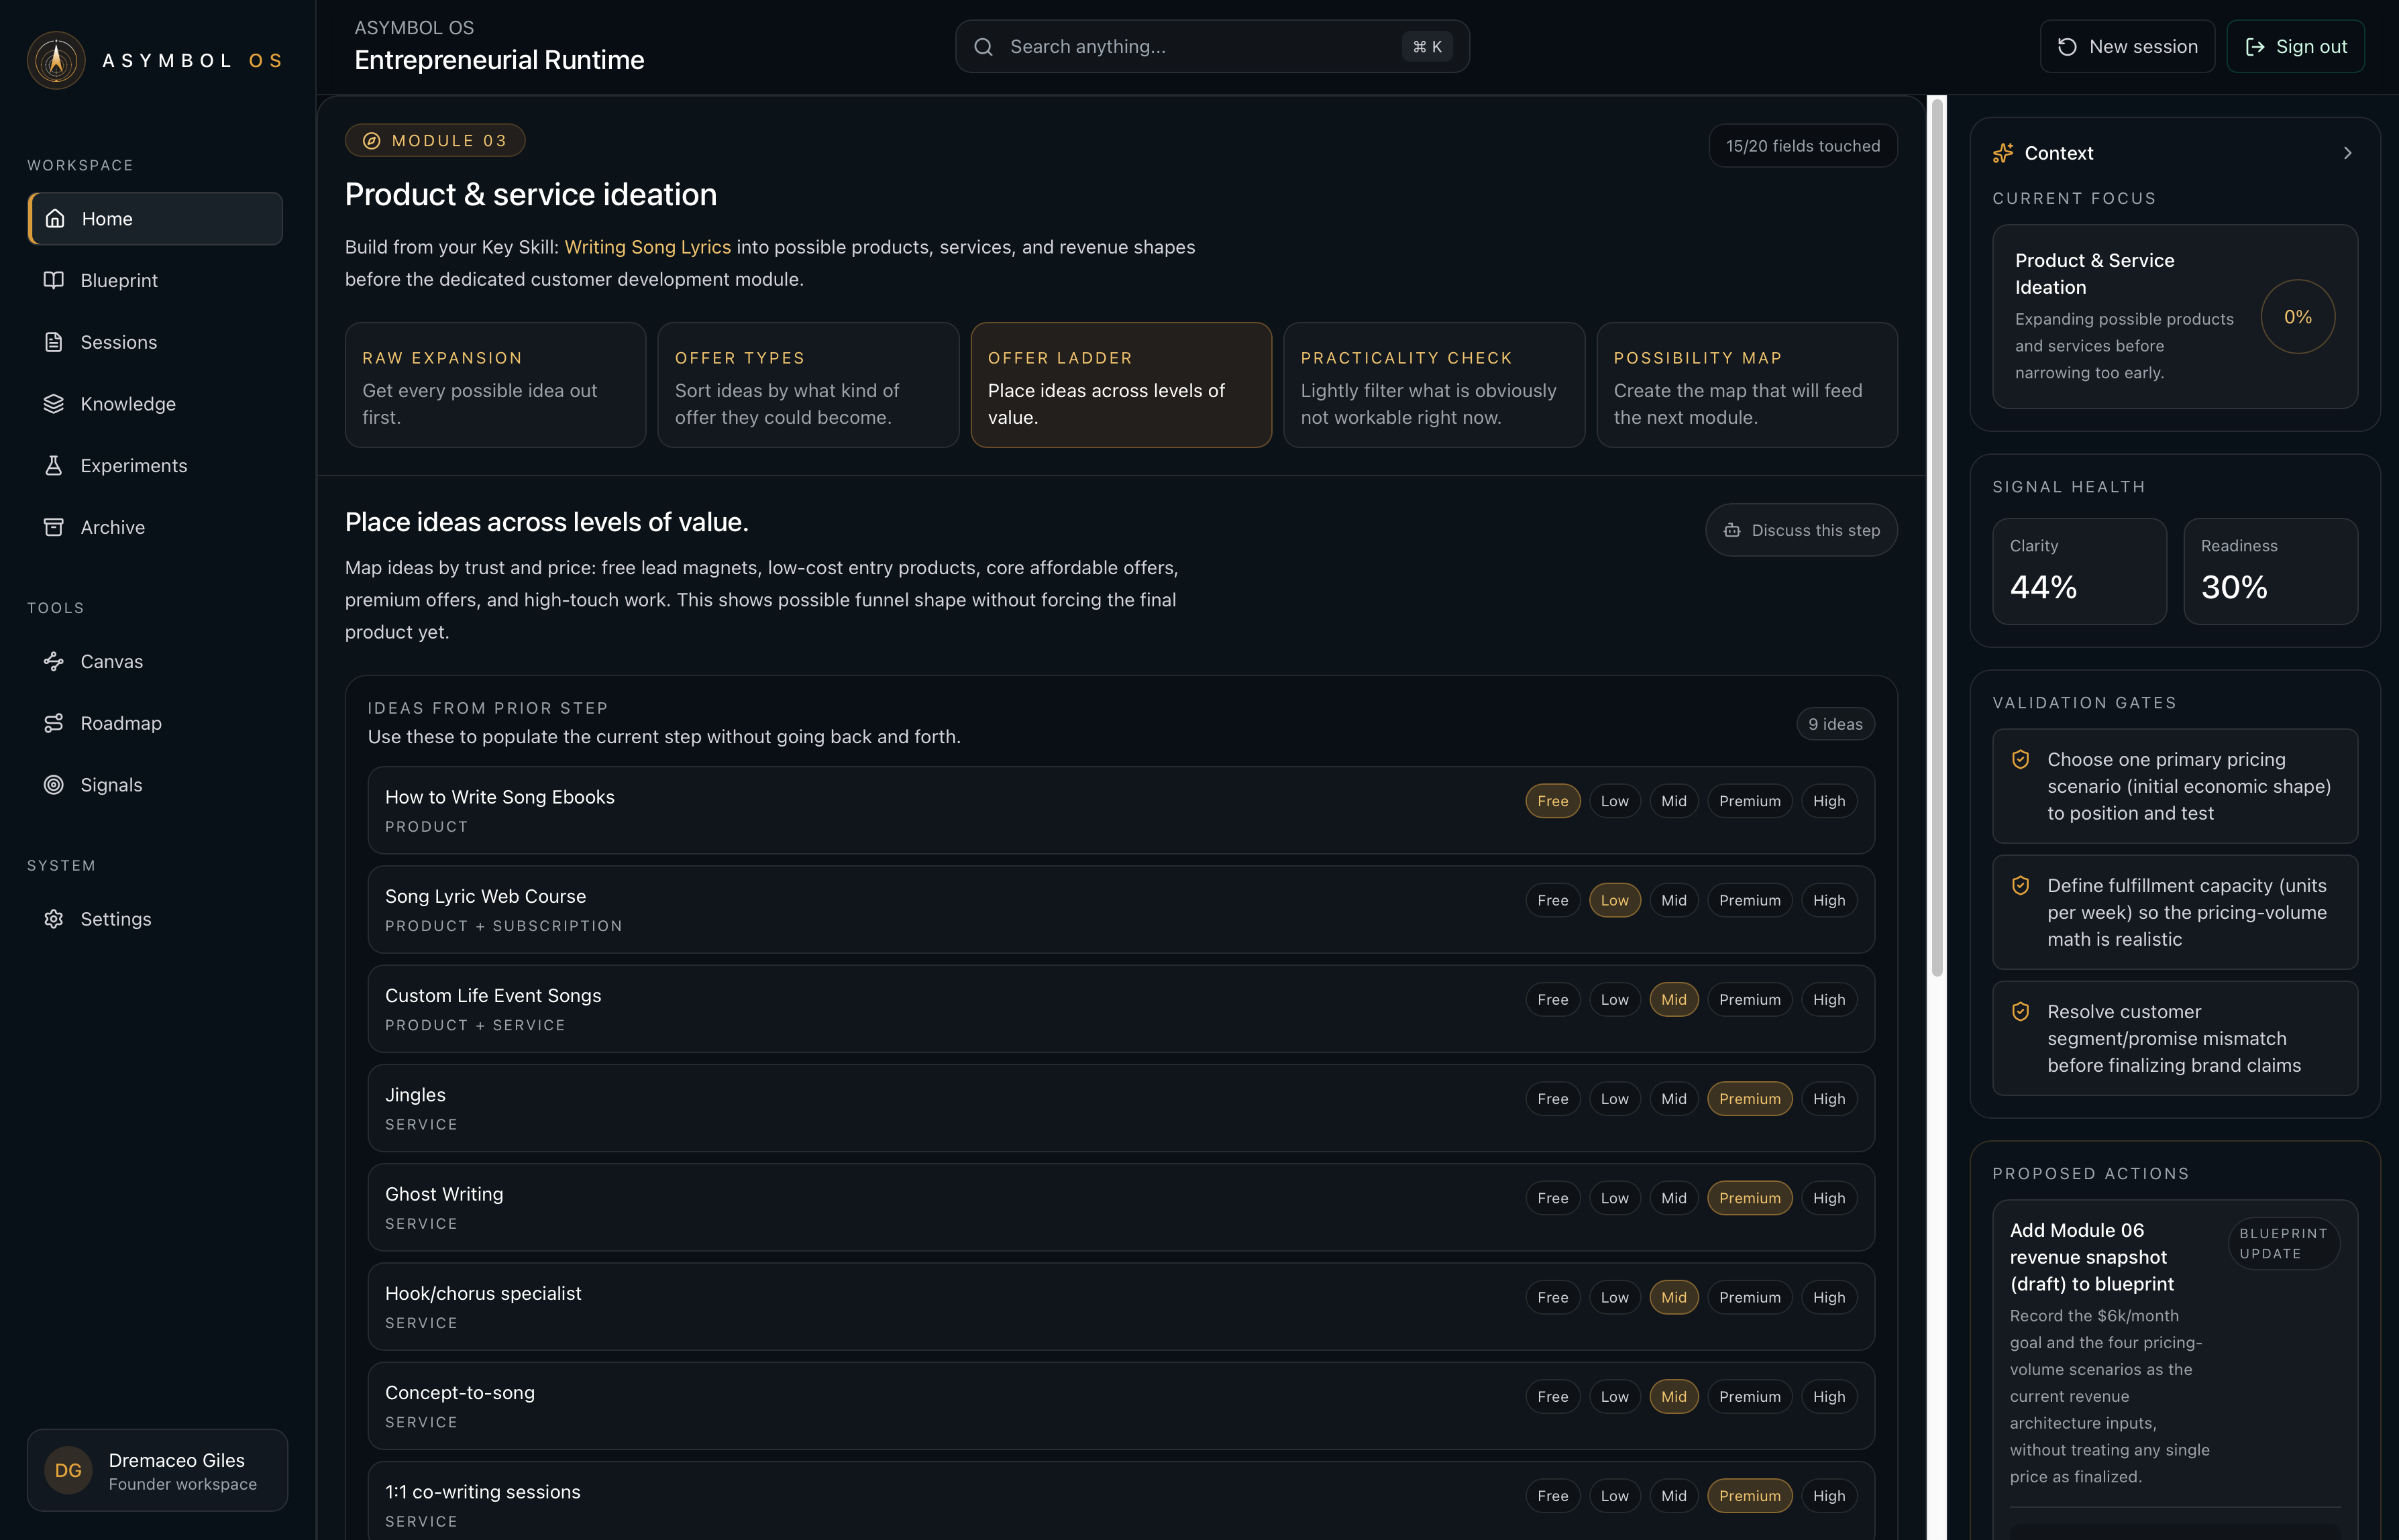Click the Discuss this step bot icon
Image resolution: width=2399 pixels, height=1540 pixels.
click(x=1732, y=531)
